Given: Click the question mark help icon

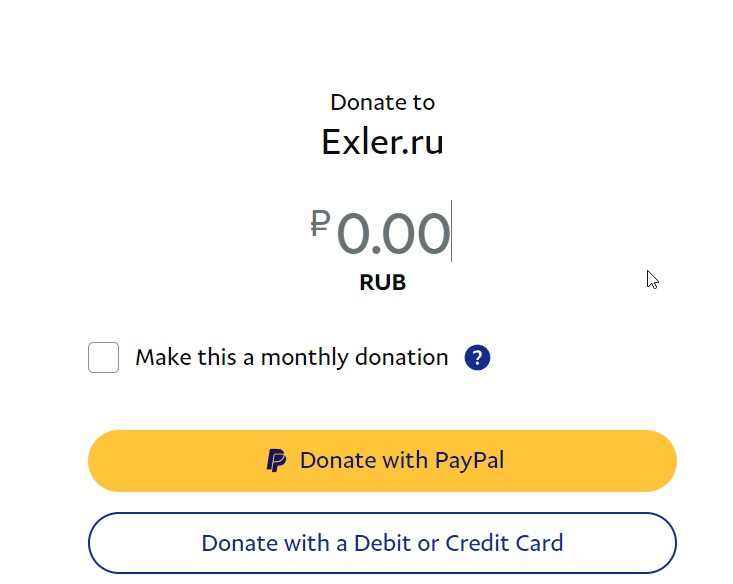Looking at the screenshot, I should coord(477,358).
